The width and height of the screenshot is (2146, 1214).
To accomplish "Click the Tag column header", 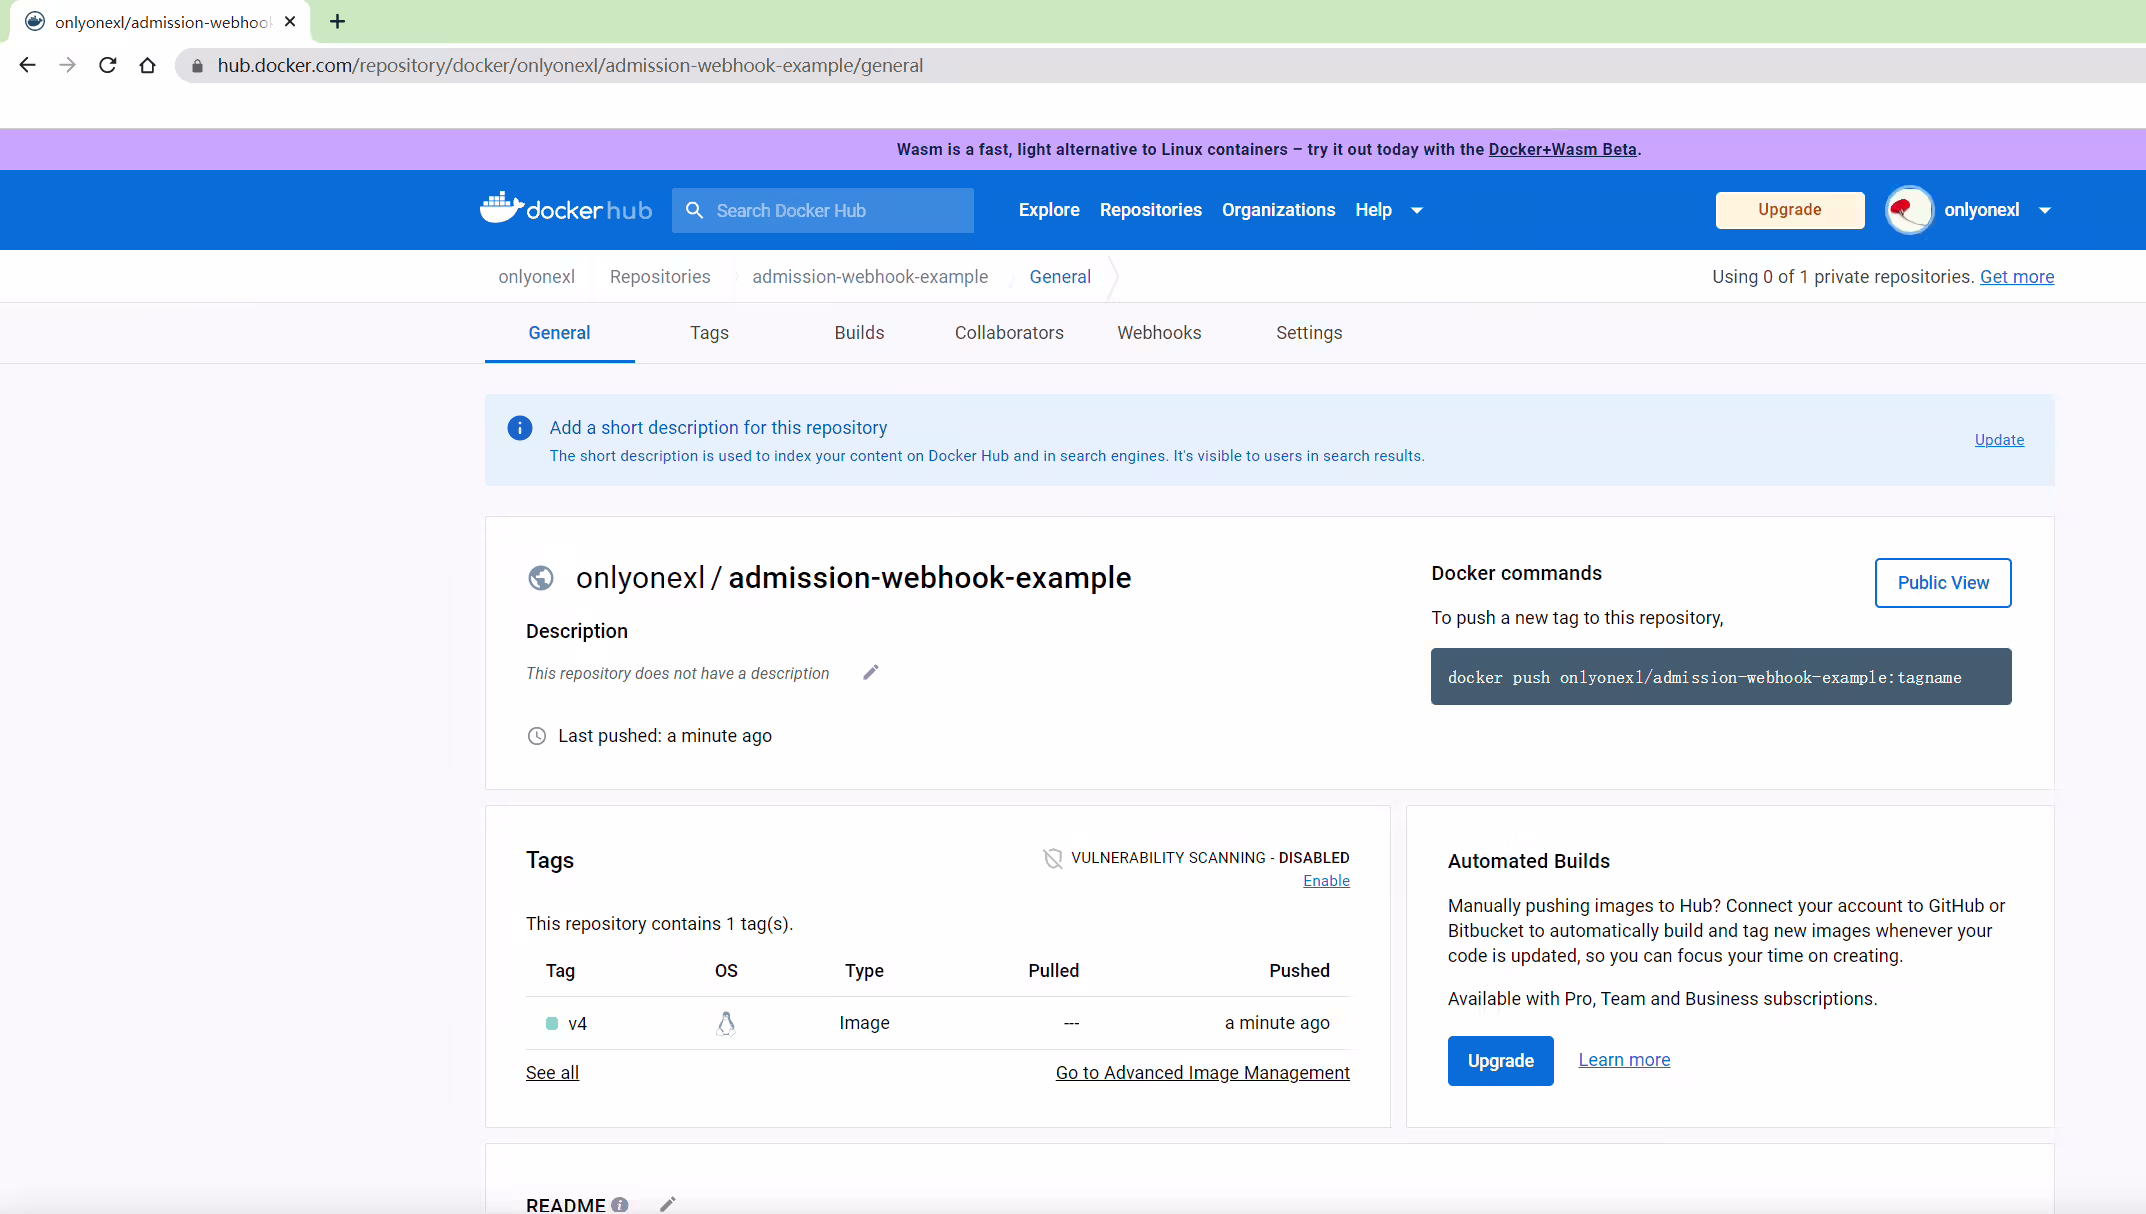I will click(560, 971).
